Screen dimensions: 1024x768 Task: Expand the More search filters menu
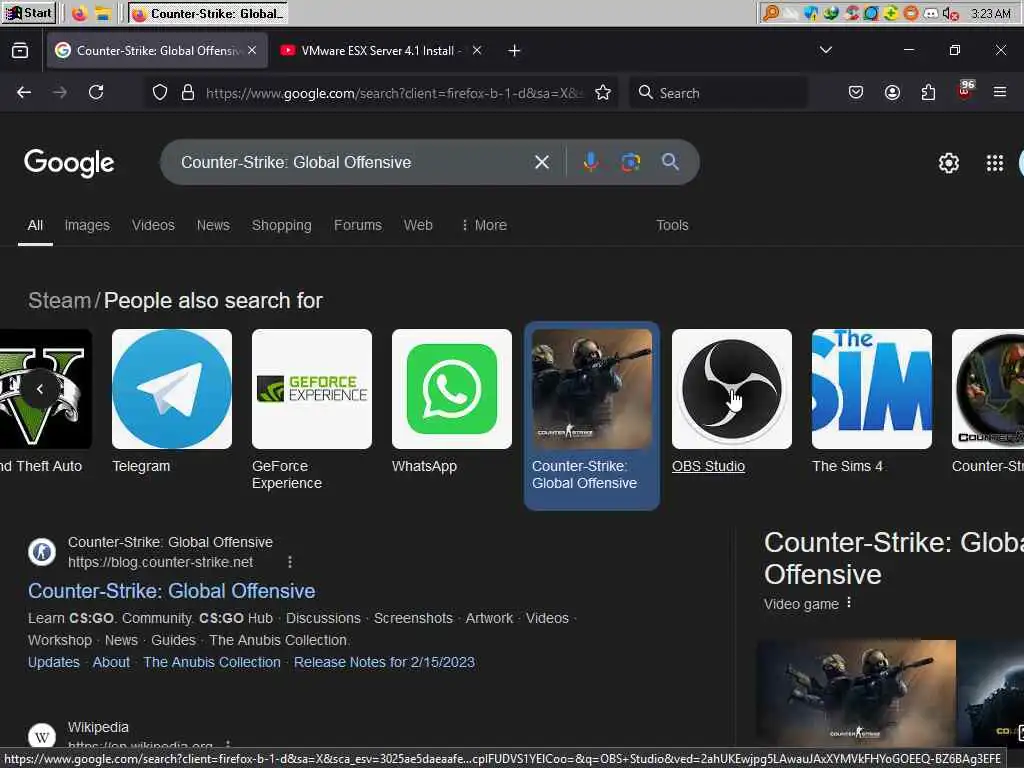point(484,225)
